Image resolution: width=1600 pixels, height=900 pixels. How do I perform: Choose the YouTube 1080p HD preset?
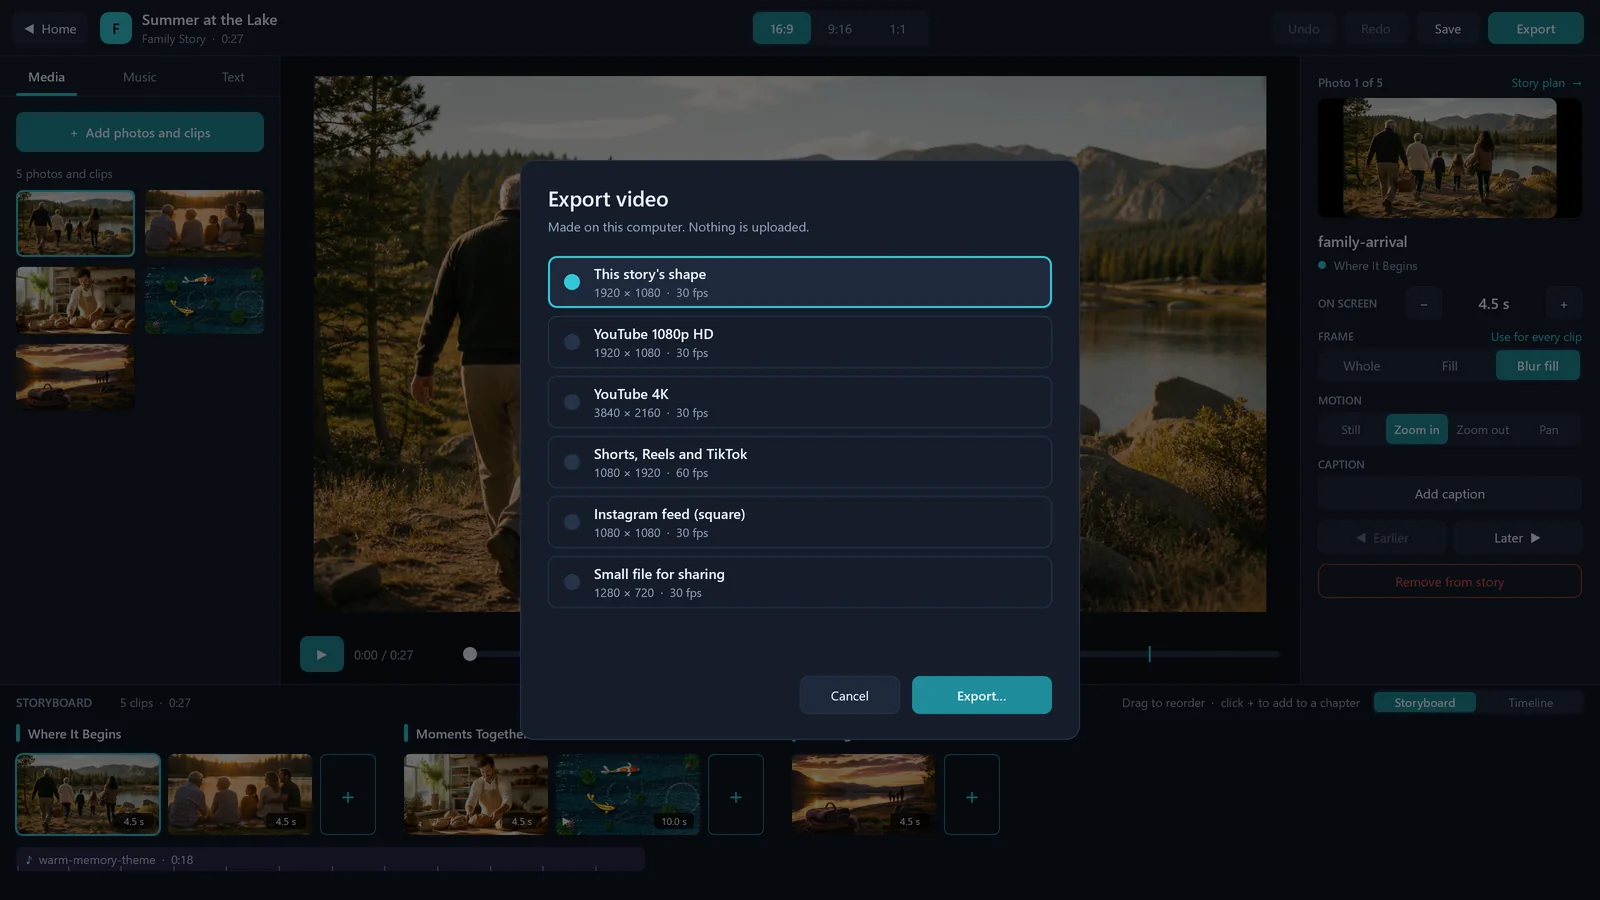click(x=799, y=342)
